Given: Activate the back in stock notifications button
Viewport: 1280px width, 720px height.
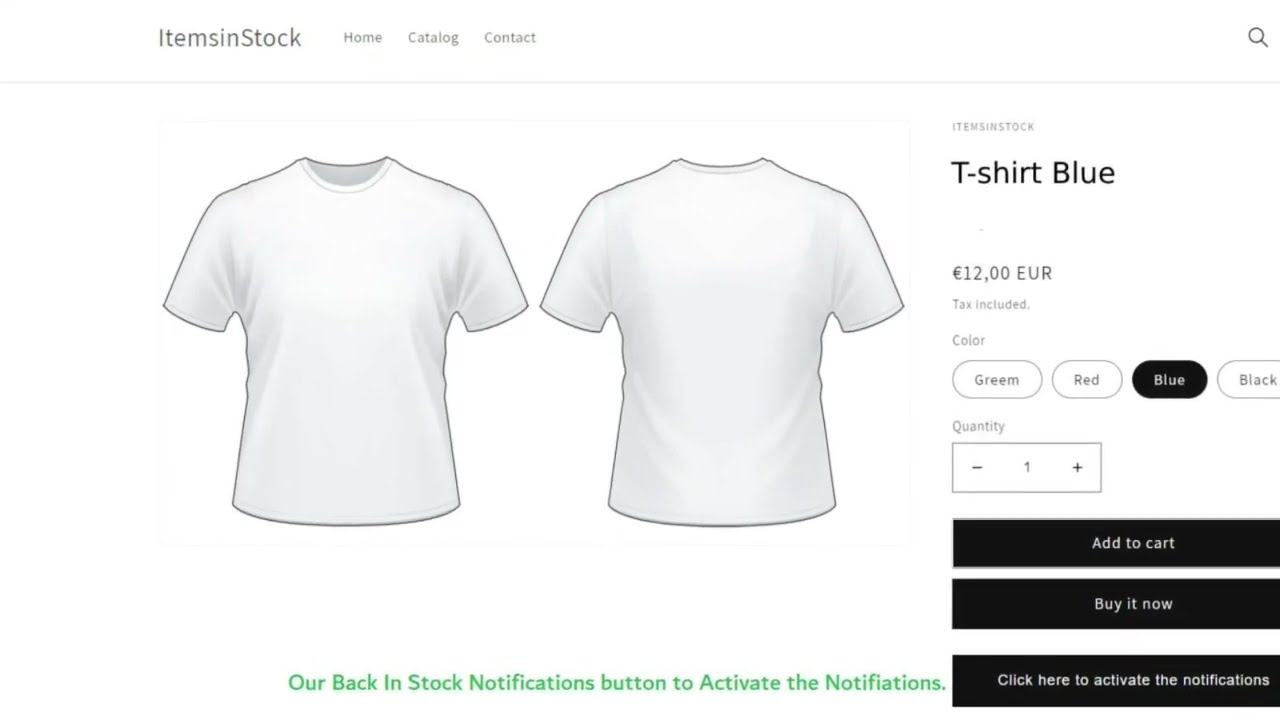Looking at the screenshot, I should (x=1133, y=679).
